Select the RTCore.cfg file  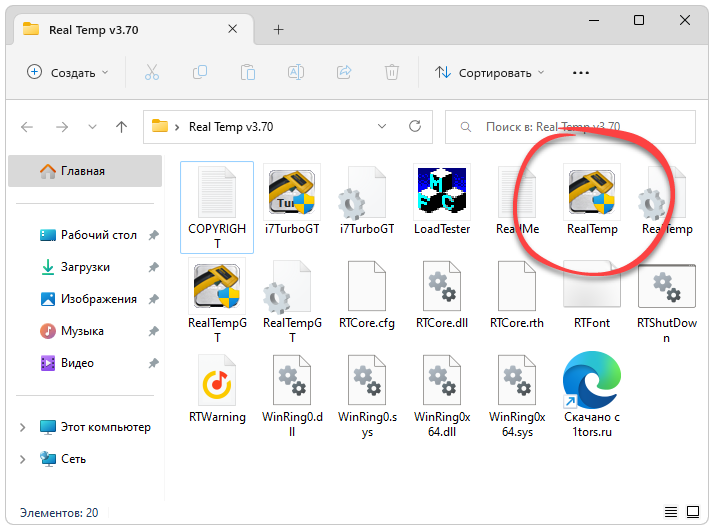pos(367,295)
